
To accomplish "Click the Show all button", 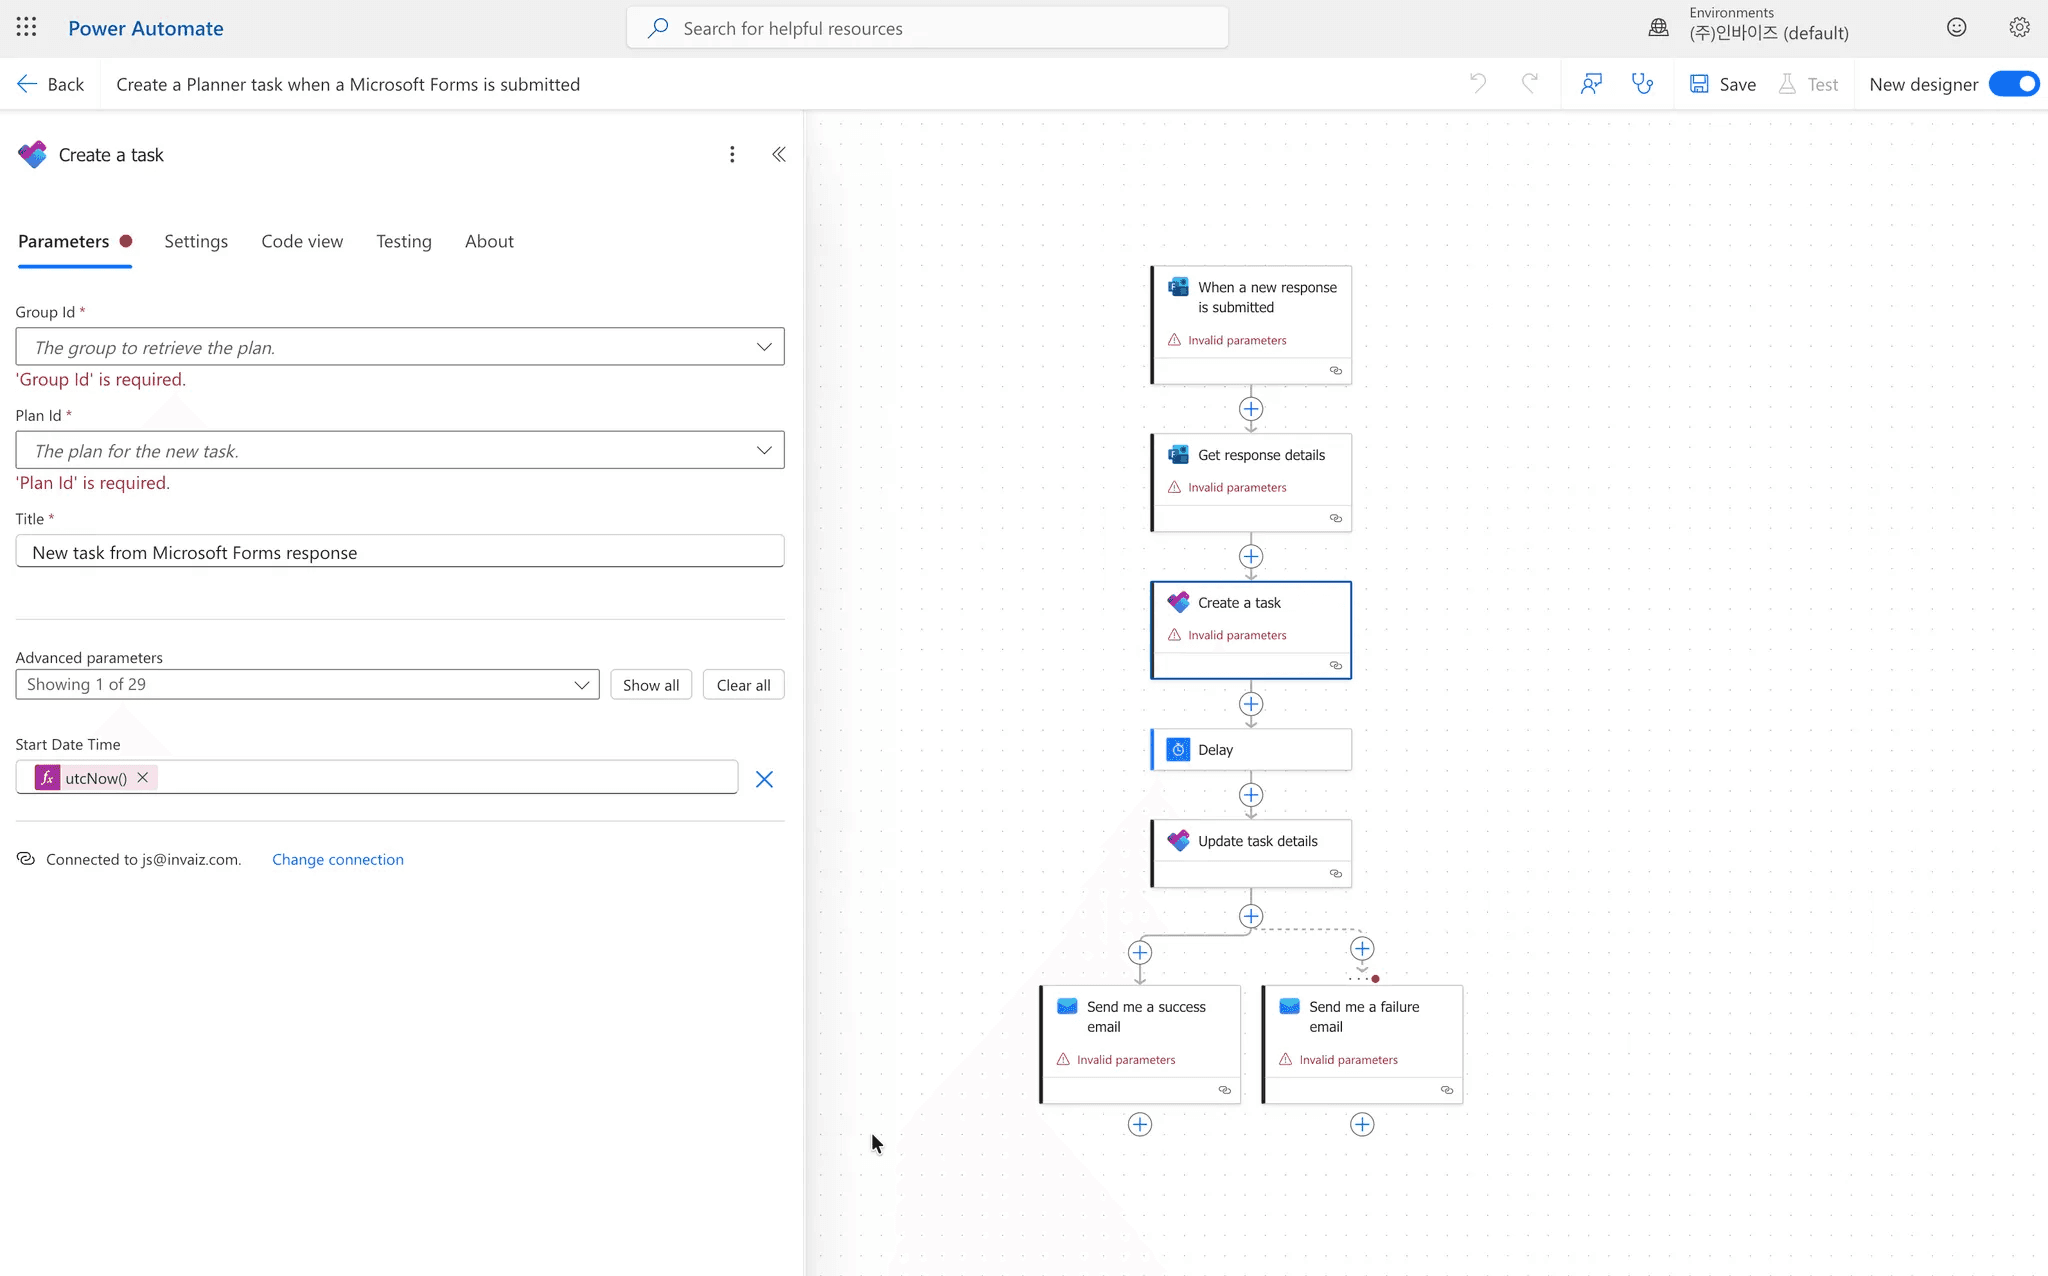I will (651, 685).
